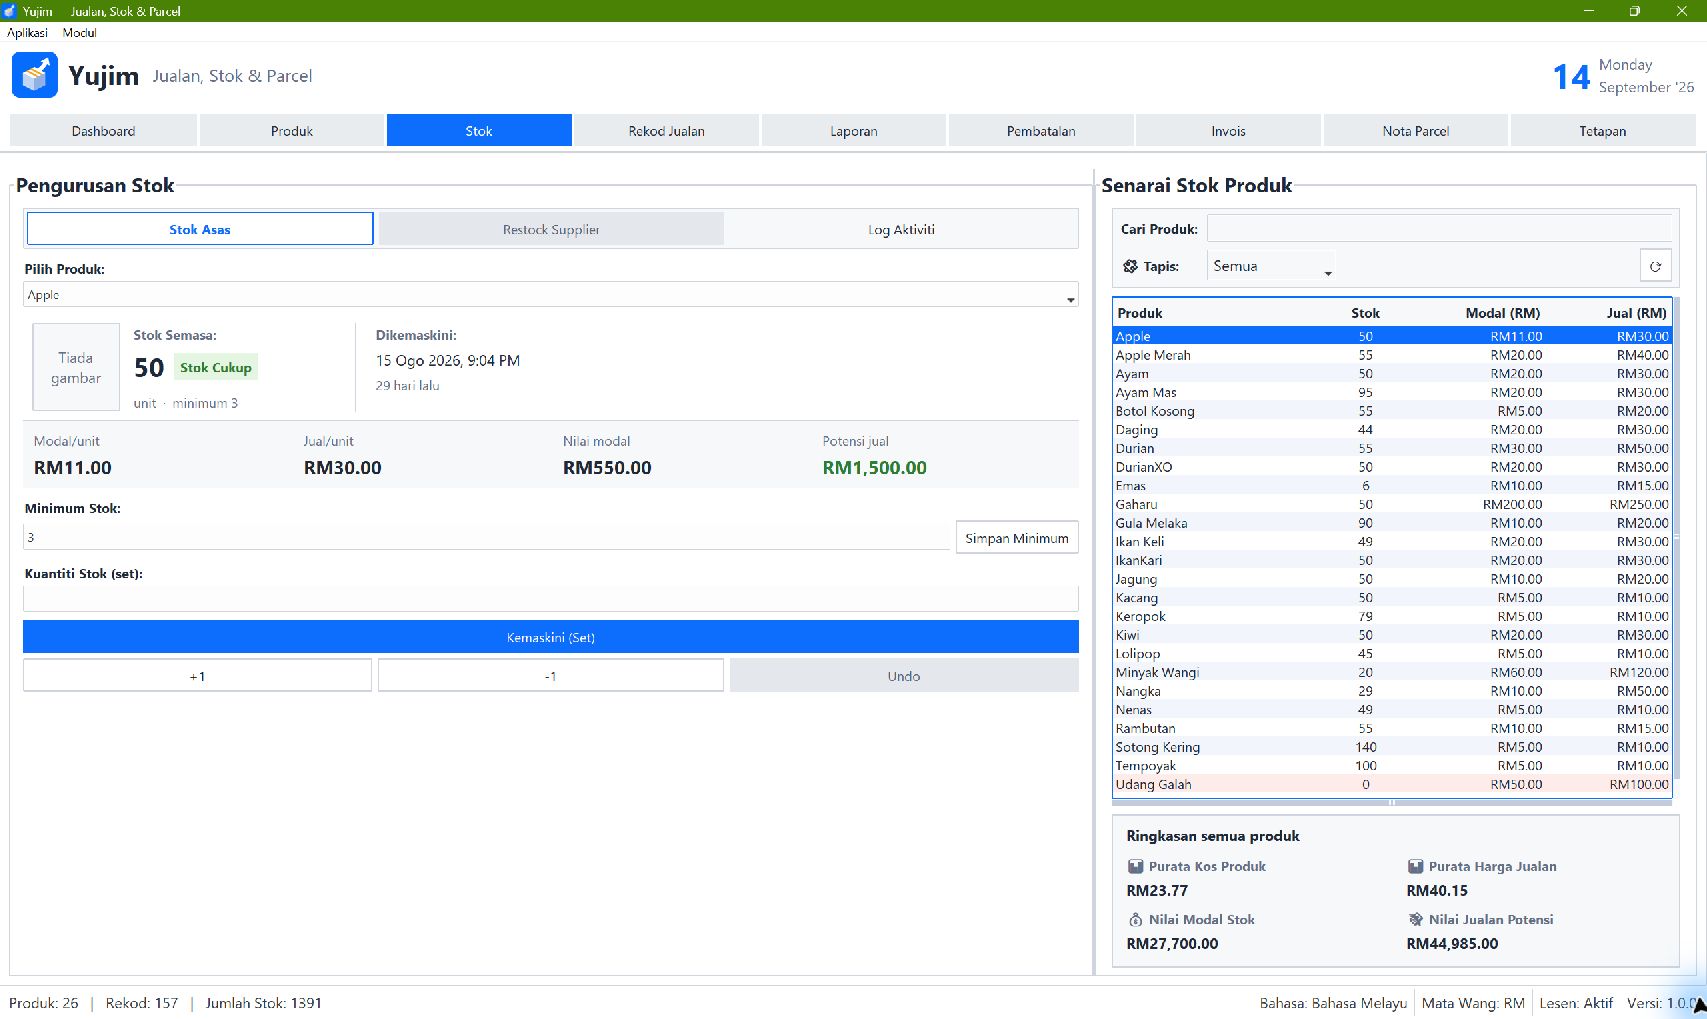
Task: Click the date display showing 14 Monday
Action: click(x=1623, y=76)
